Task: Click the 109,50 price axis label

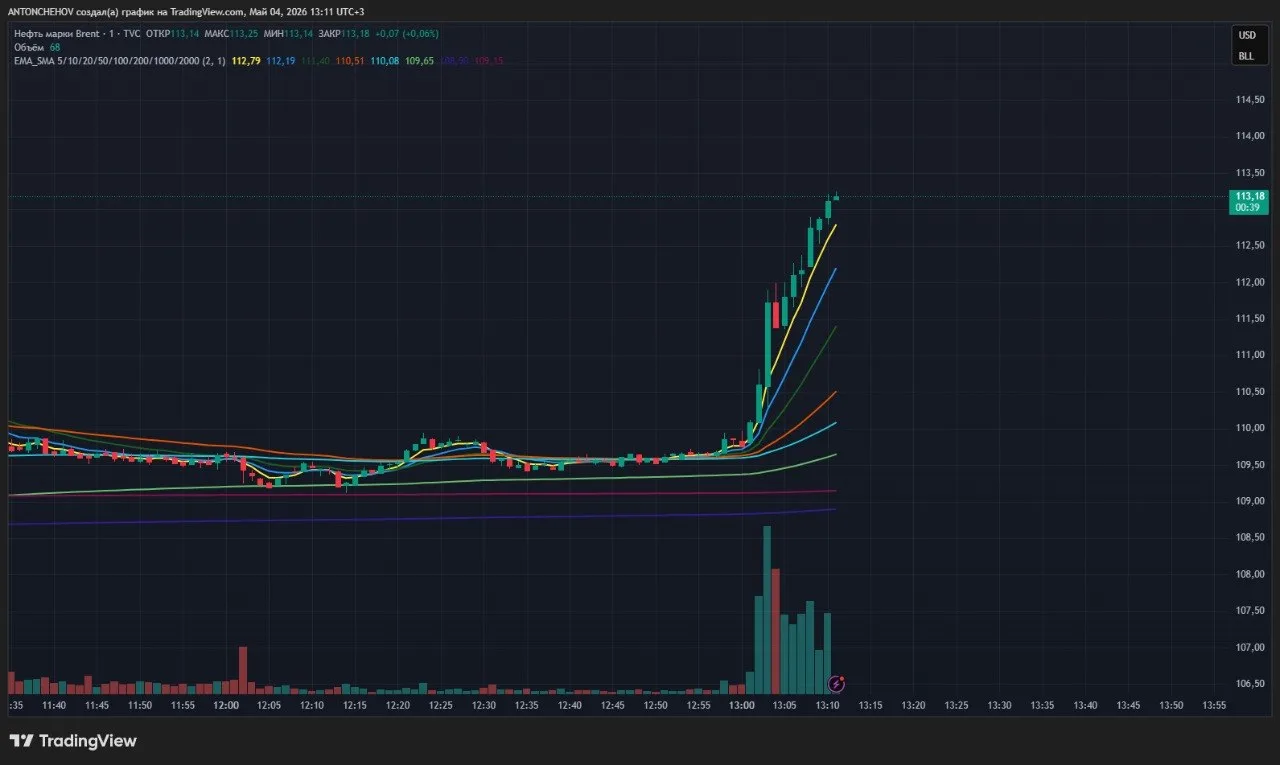Action: coord(1251,465)
